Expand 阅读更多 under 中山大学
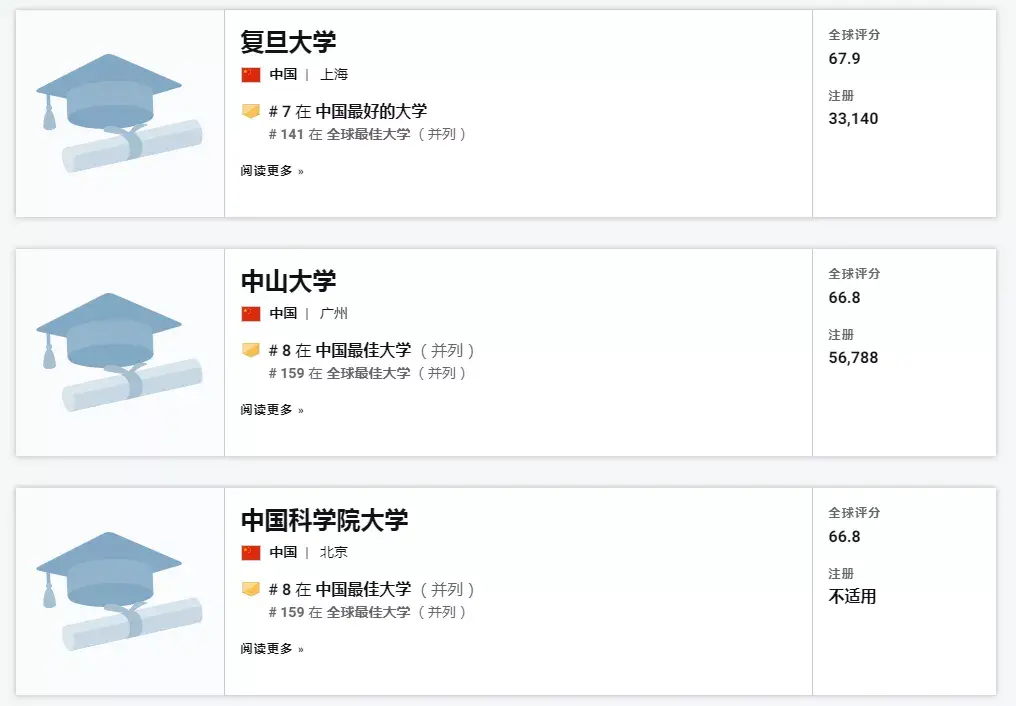1016x706 pixels. tap(272, 410)
